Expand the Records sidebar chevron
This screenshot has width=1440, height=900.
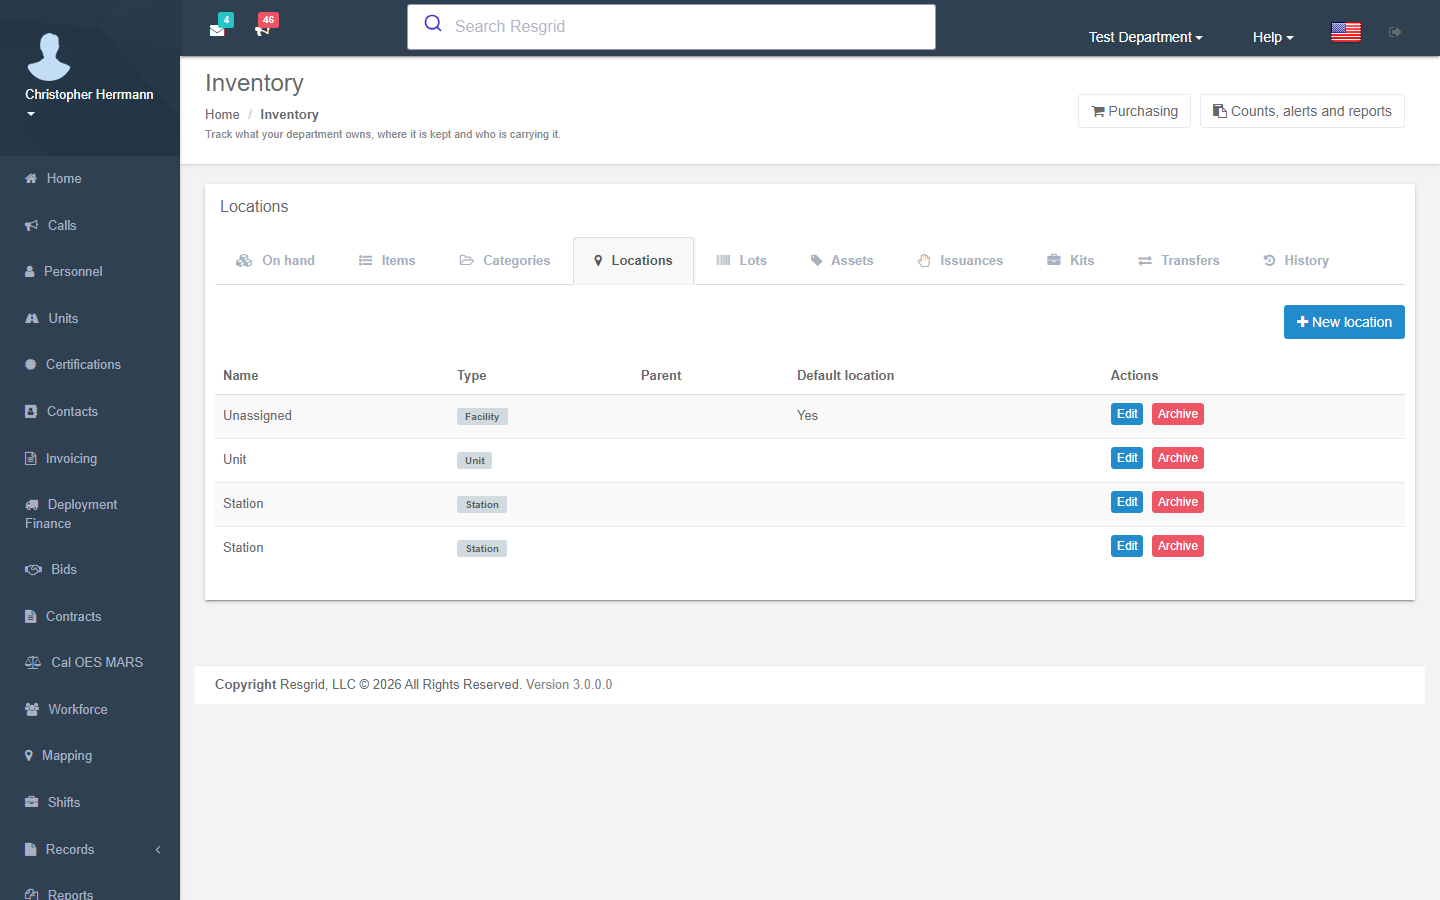pyautogui.click(x=158, y=850)
